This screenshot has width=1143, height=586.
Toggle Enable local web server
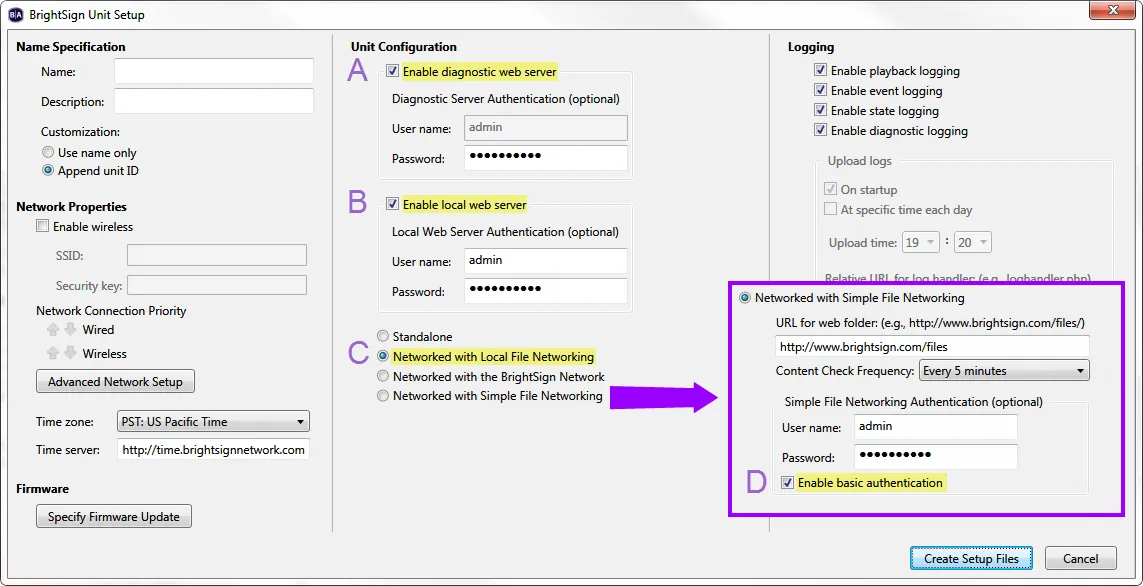pos(393,204)
